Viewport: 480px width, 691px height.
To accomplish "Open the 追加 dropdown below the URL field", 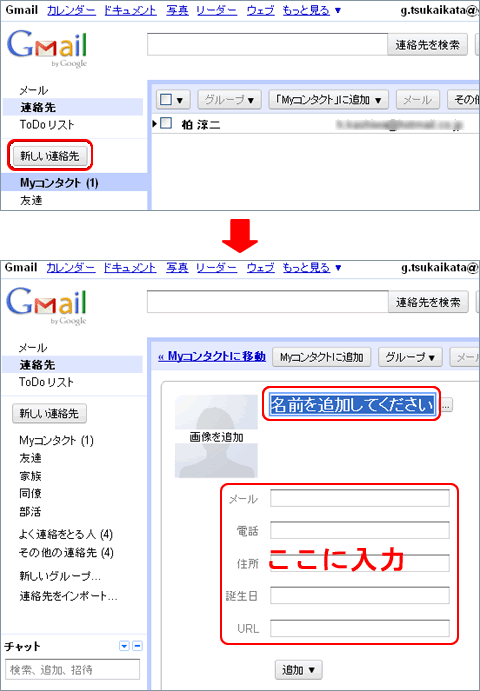I will (x=299, y=670).
